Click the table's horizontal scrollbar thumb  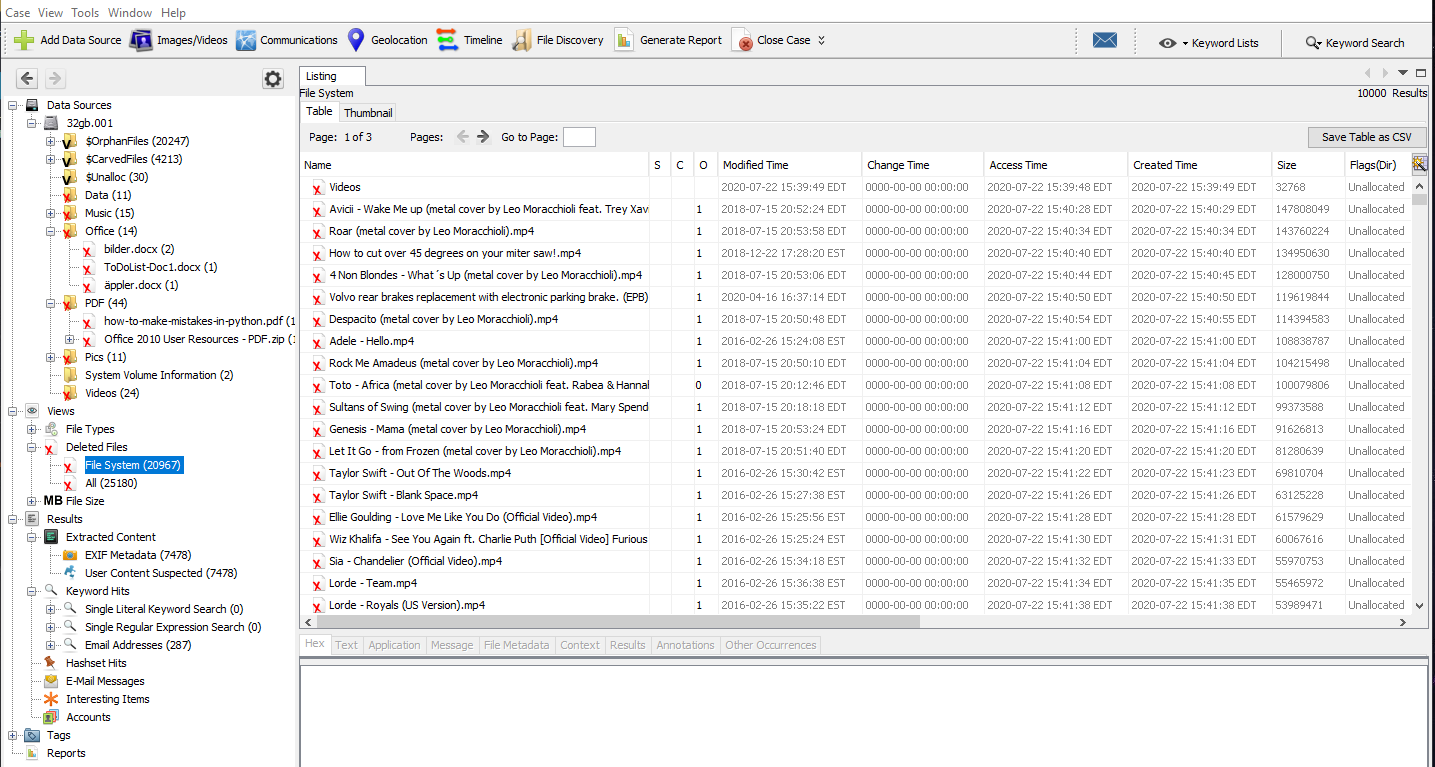[x=617, y=622]
